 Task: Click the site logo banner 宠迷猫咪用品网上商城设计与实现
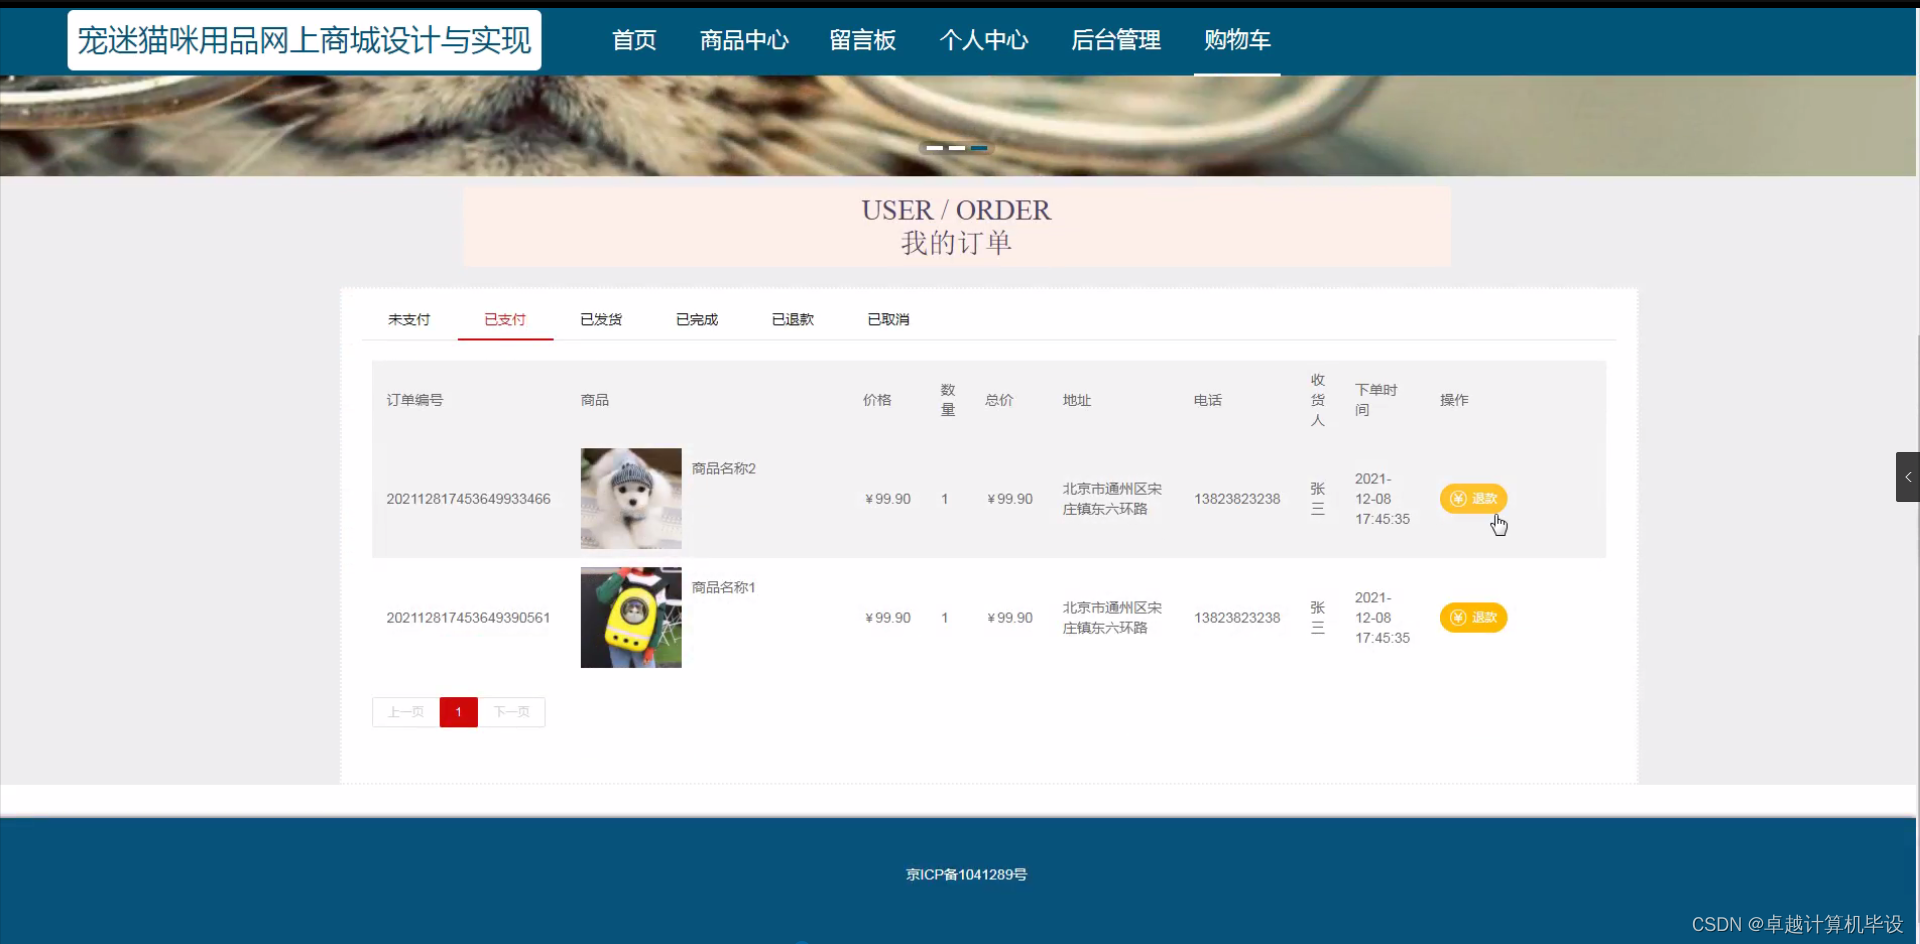pyautogui.click(x=305, y=40)
